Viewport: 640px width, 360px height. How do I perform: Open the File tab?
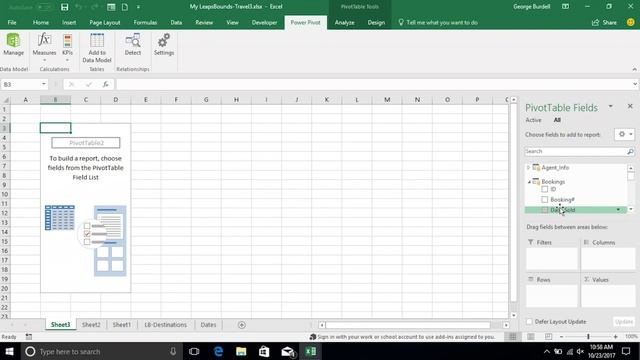pos(12,22)
